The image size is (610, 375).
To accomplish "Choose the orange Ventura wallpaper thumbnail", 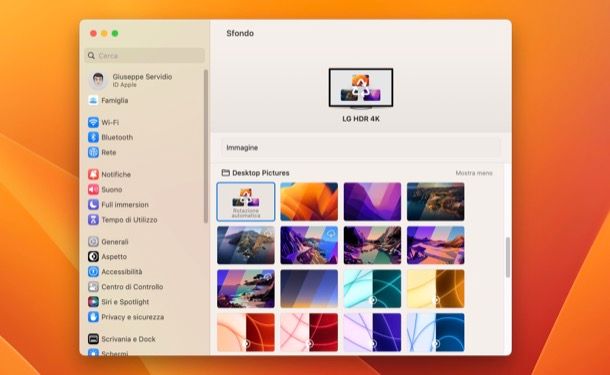I will [309, 202].
